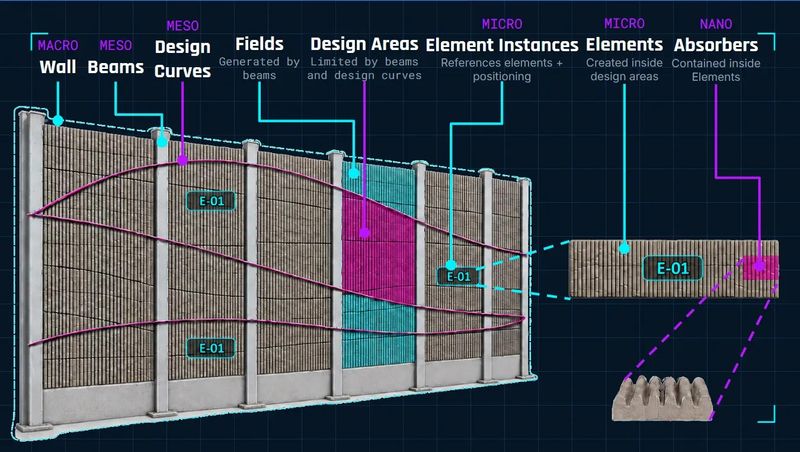Screen dimensions: 800x452
Task: Click the cyan marker dot in the upper cyan field
Action: click(x=354, y=173)
